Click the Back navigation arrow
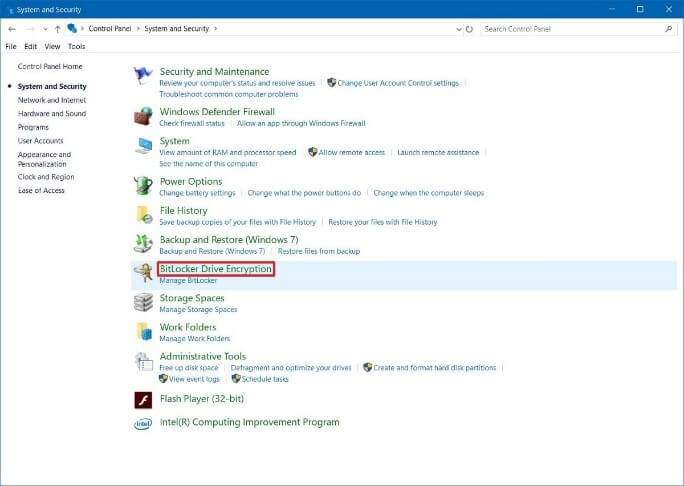The height and width of the screenshot is (486, 684). click(x=12, y=29)
